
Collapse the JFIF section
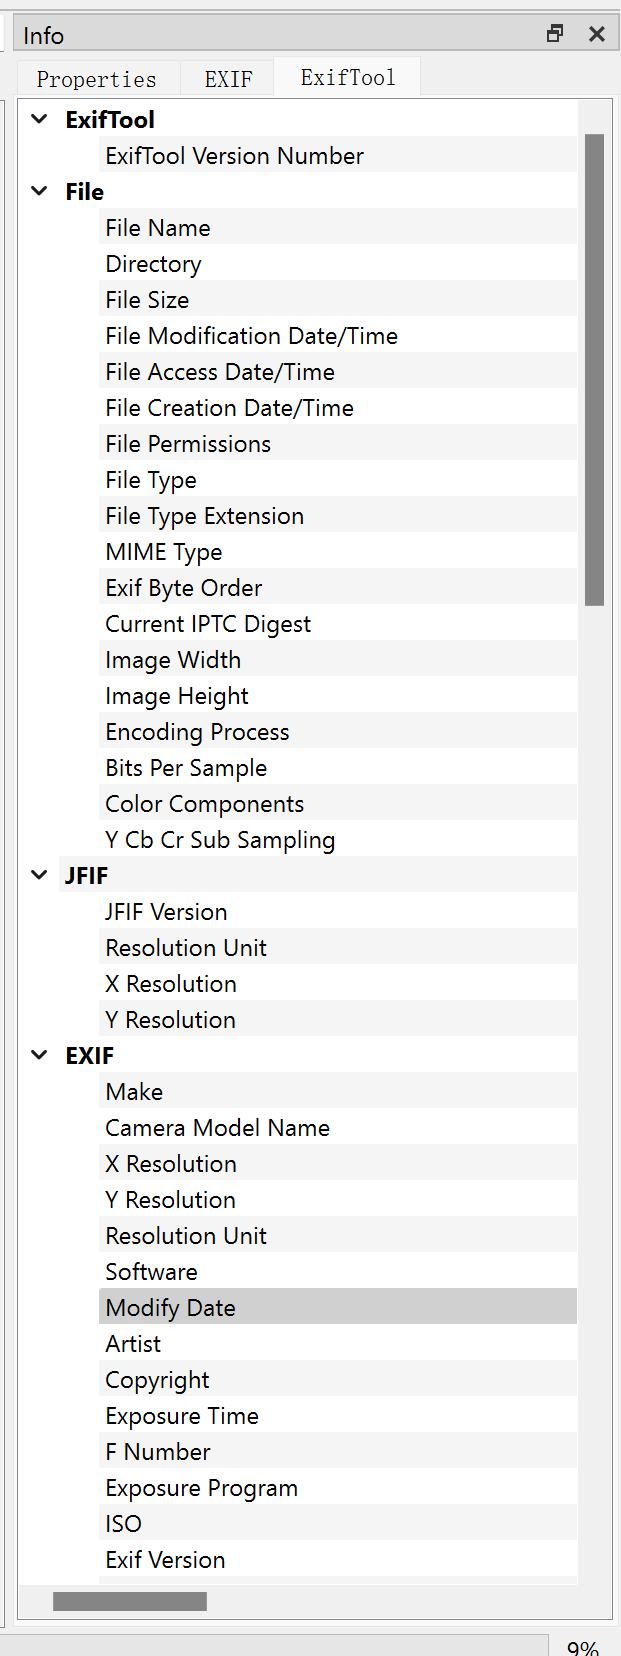[x=39, y=875]
